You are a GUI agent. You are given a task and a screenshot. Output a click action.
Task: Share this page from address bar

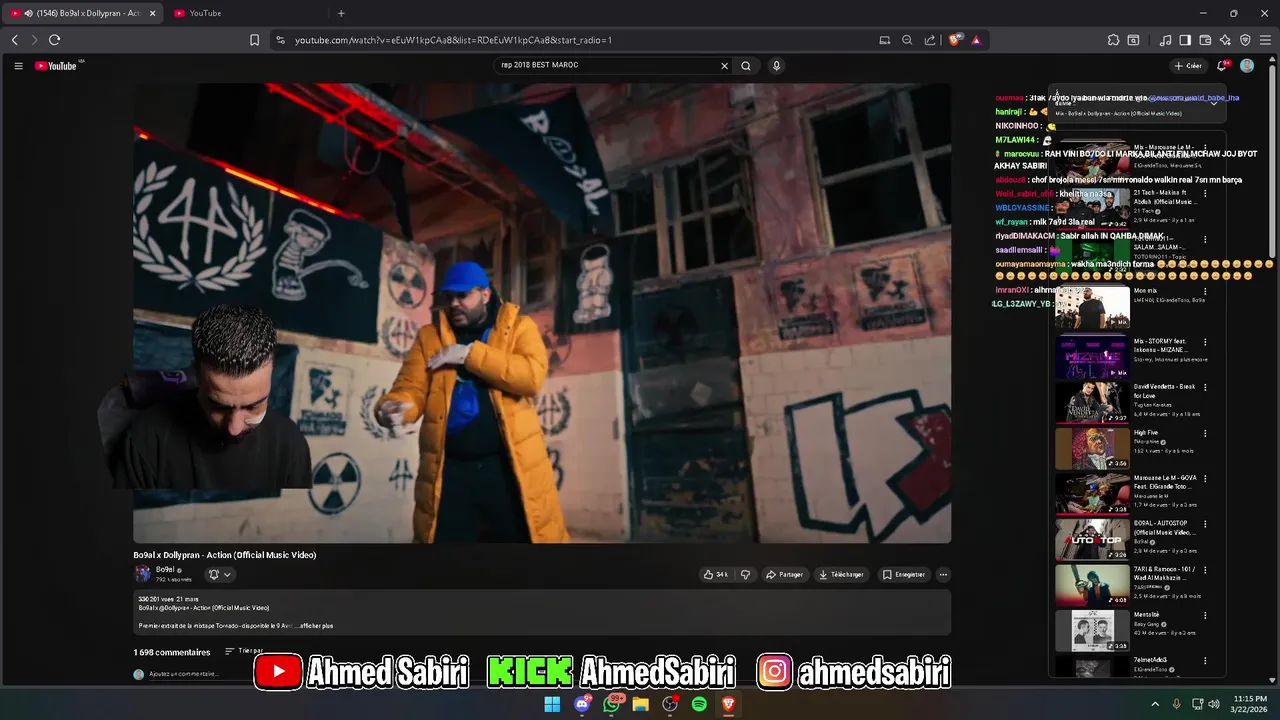click(930, 40)
